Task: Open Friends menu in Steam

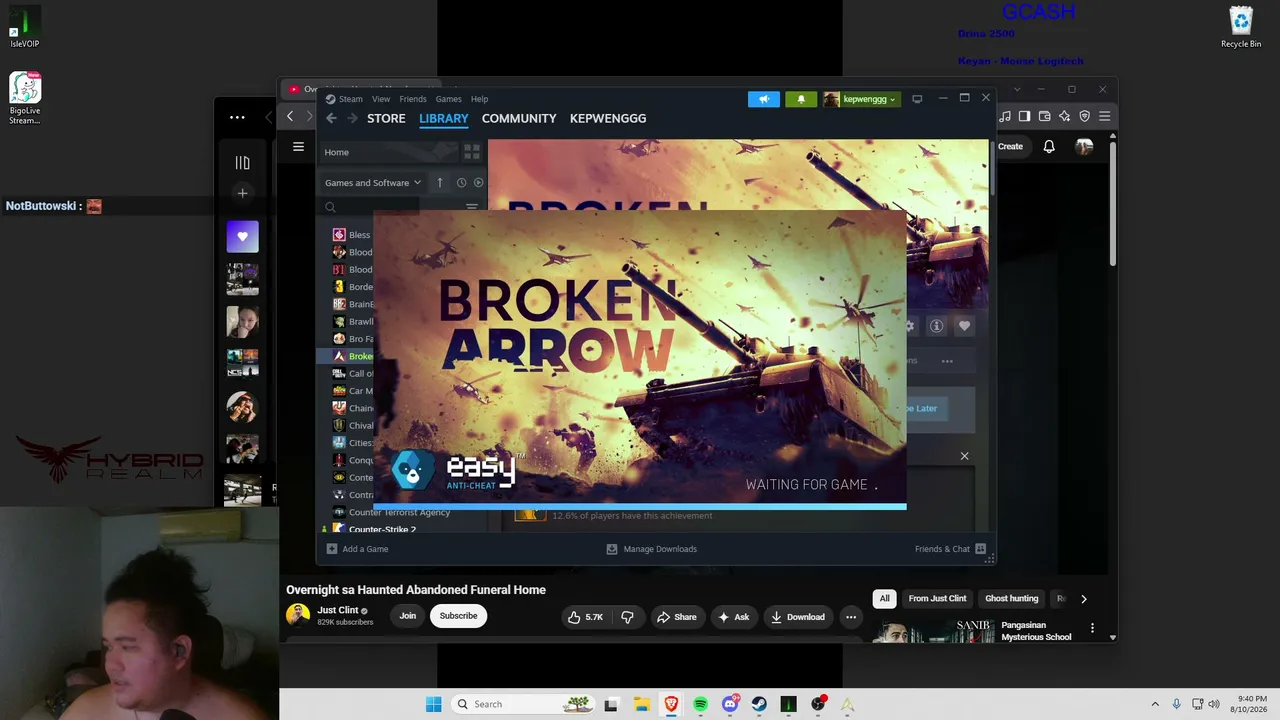Action: (x=413, y=99)
